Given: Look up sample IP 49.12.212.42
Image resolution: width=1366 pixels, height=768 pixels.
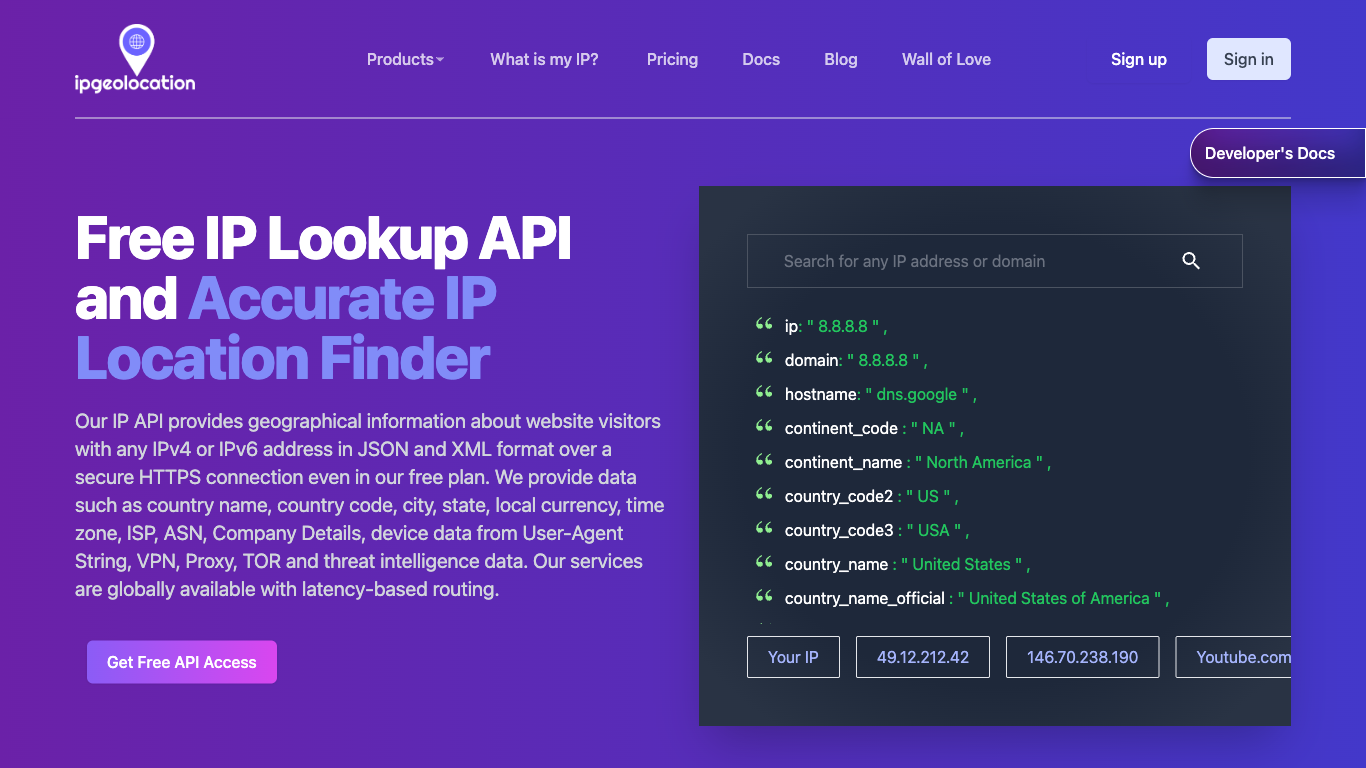Looking at the screenshot, I should coord(923,657).
